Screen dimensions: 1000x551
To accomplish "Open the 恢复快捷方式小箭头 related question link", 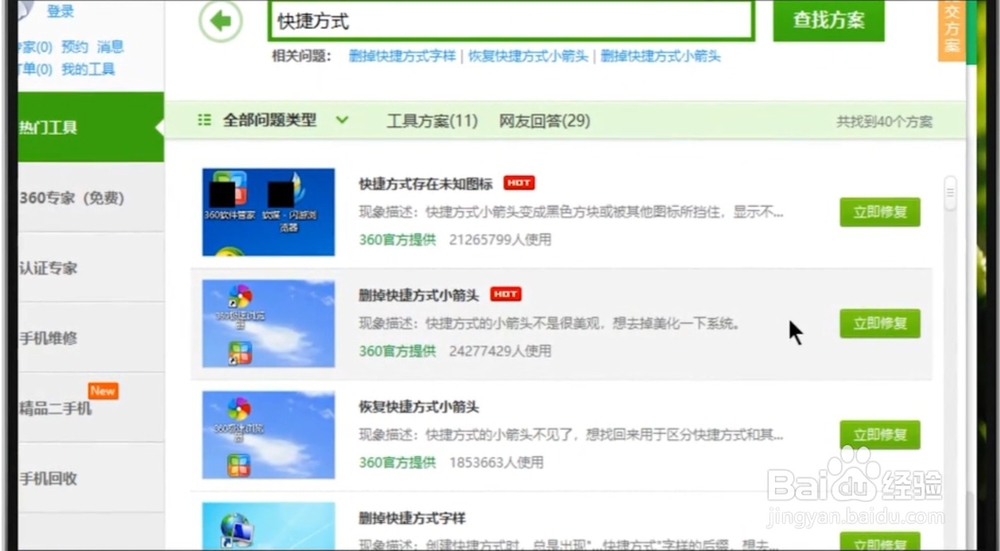I will (x=528, y=56).
